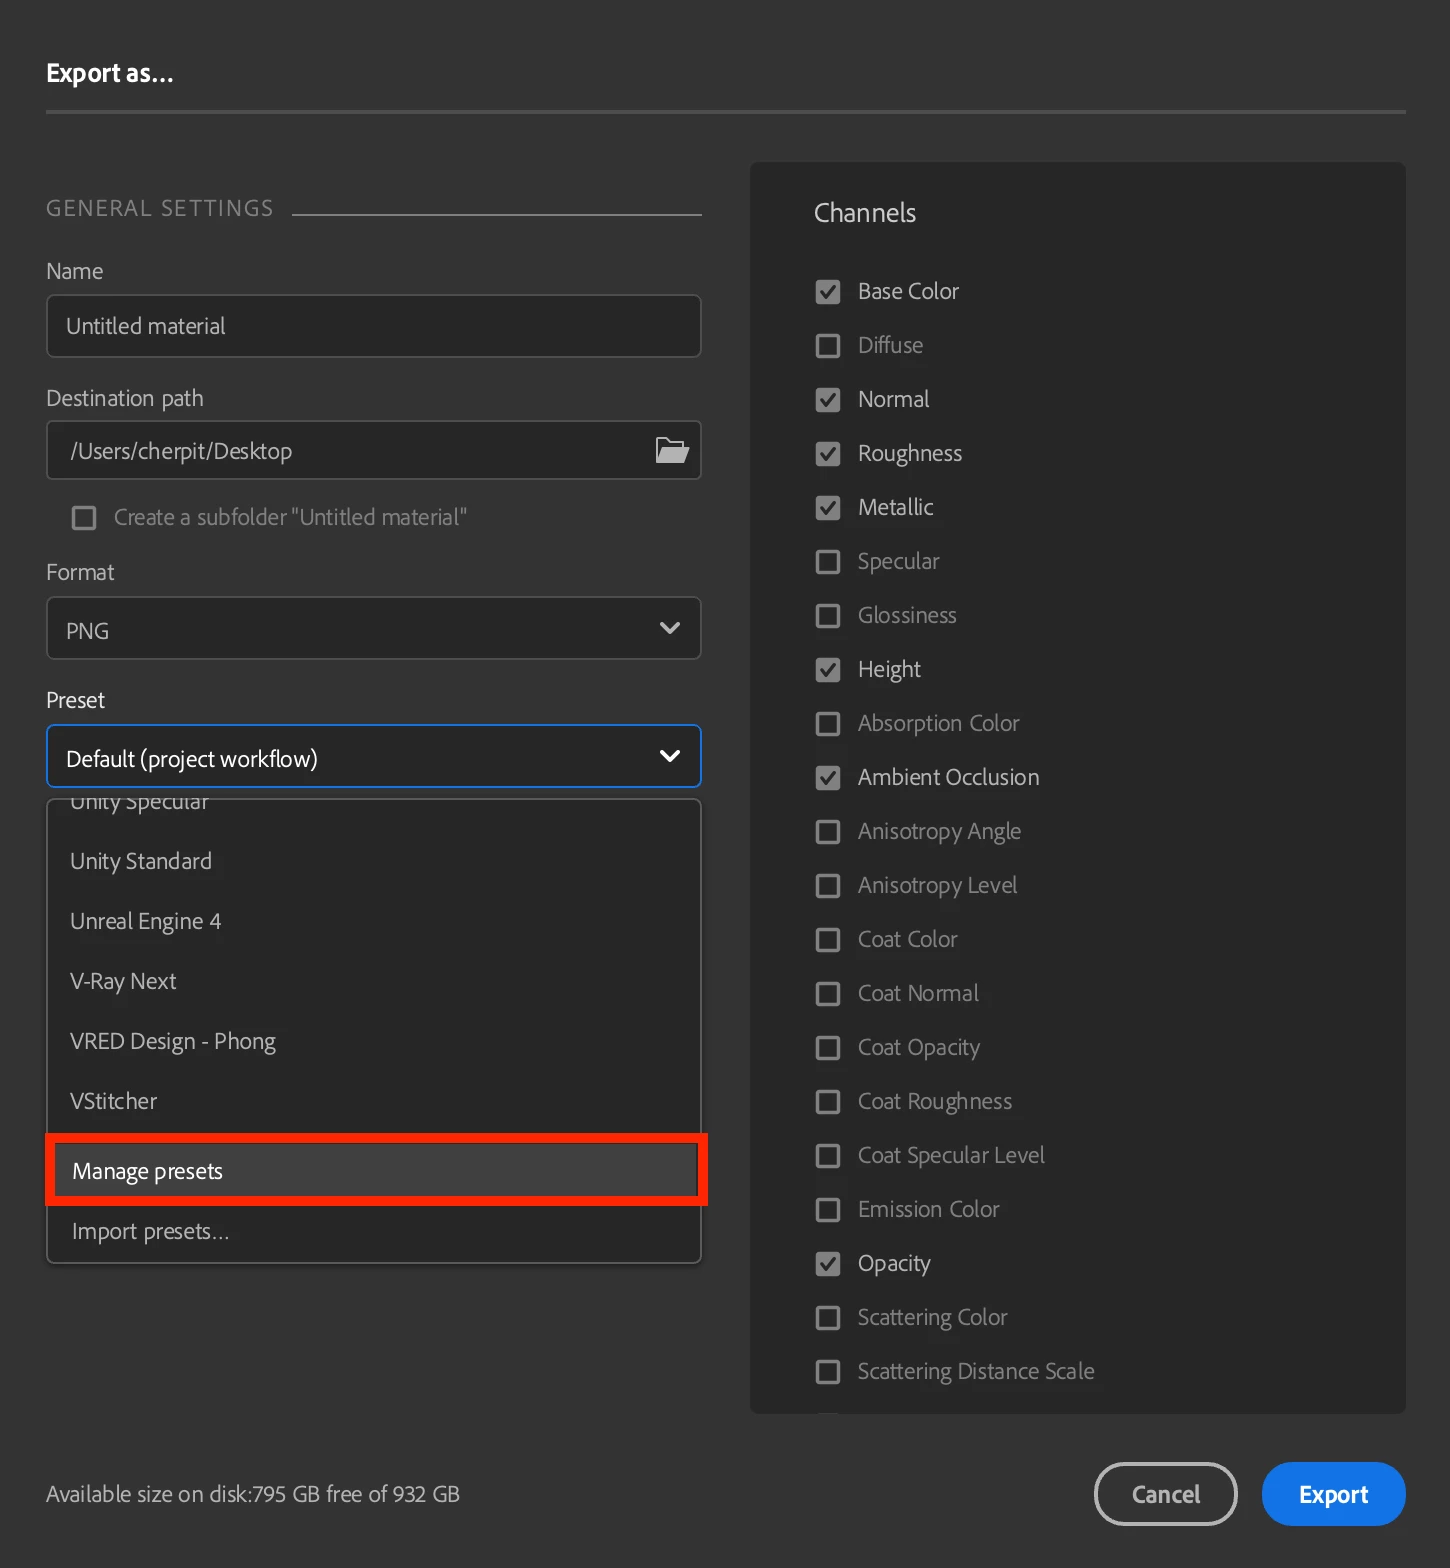Click the Name field with Untitled material
Viewport: 1450px width, 1568px height.
point(373,326)
